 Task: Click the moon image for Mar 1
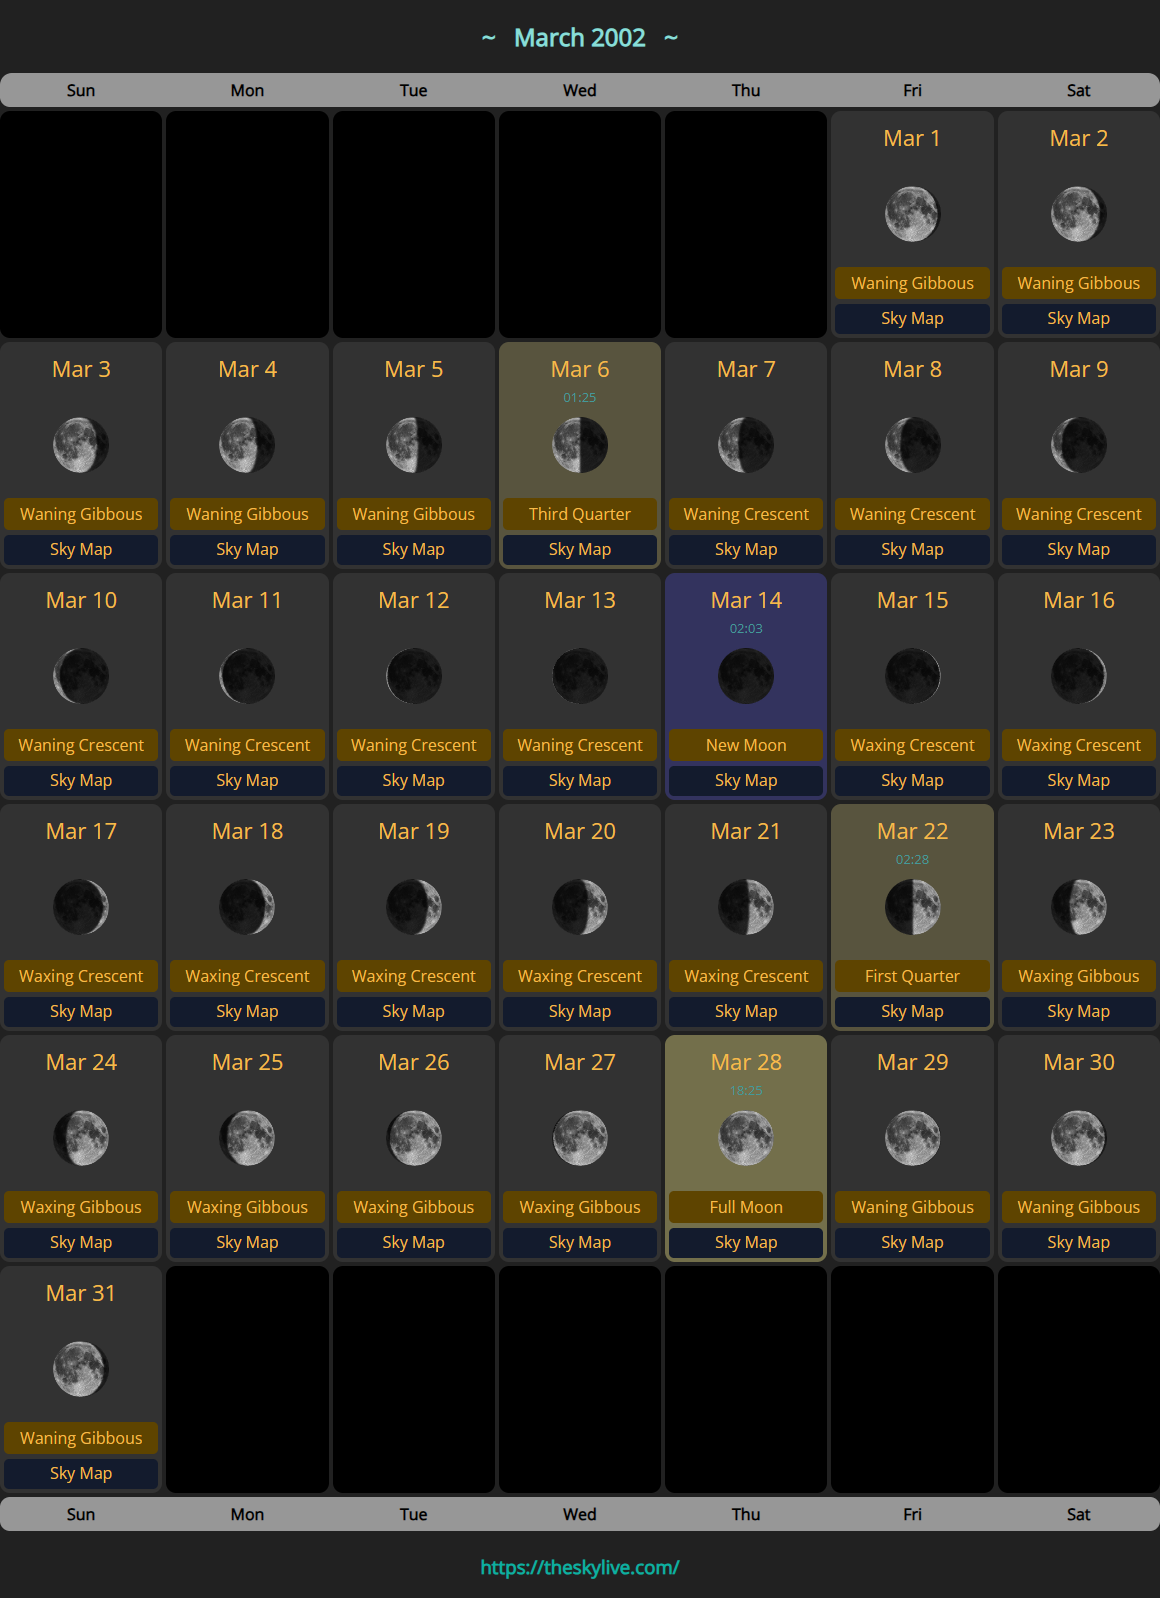(x=912, y=214)
